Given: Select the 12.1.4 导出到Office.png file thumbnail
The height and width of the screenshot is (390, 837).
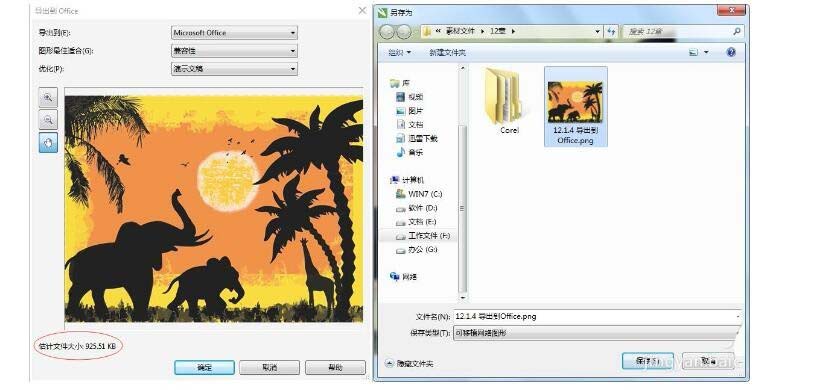Looking at the screenshot, I should pos(575,107).
